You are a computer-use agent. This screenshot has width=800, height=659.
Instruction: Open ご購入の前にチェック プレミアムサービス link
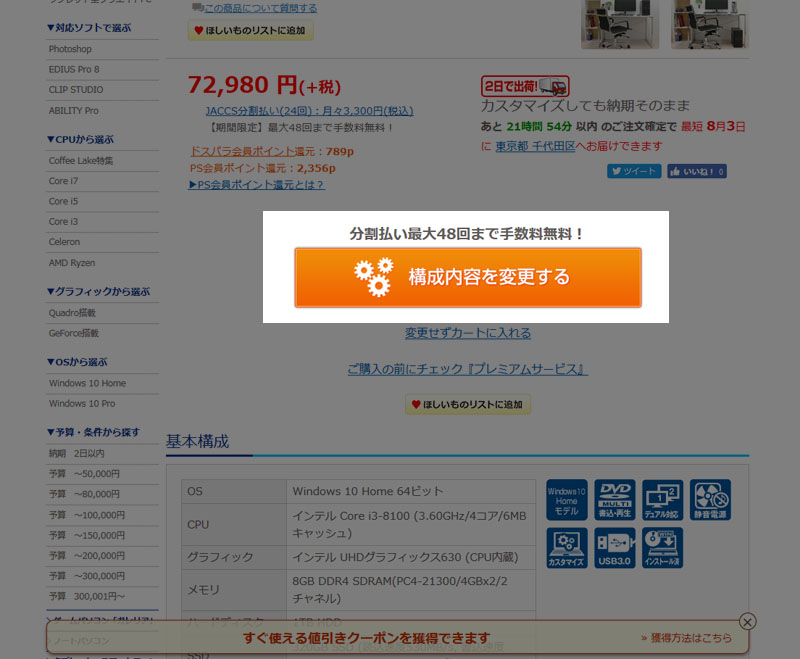pos(468,369)
